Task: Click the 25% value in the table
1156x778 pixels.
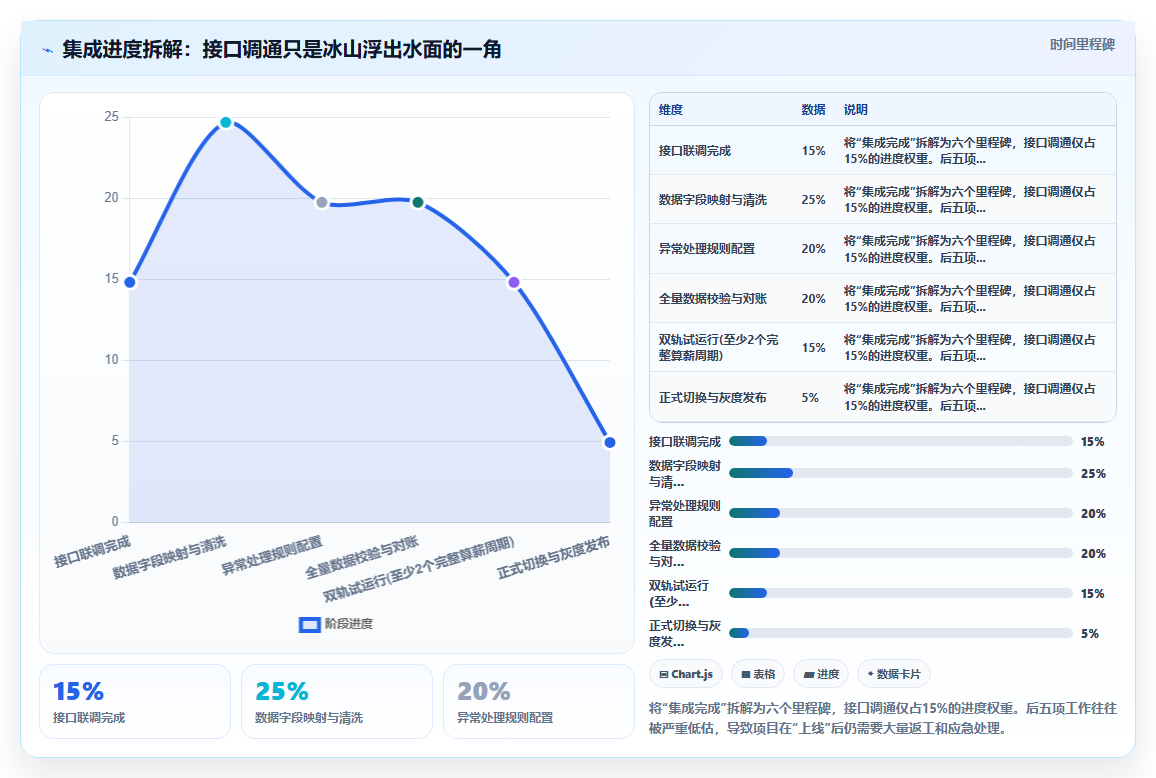Action: click(813, 200)
